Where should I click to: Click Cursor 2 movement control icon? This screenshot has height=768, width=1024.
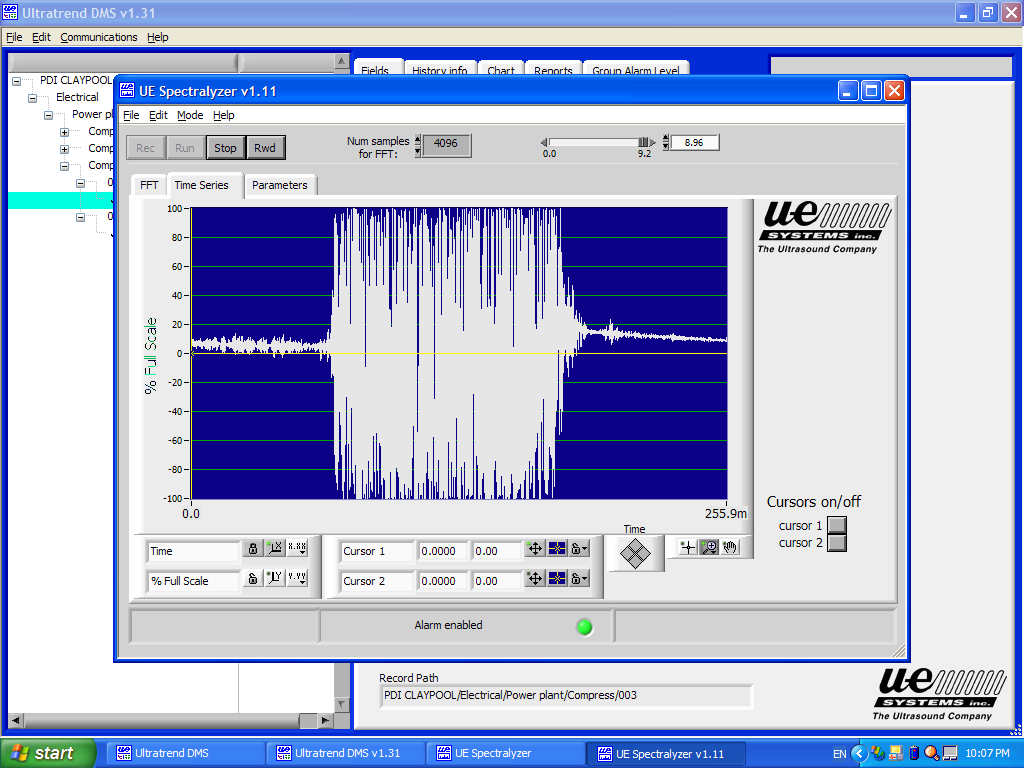point(535,579)
